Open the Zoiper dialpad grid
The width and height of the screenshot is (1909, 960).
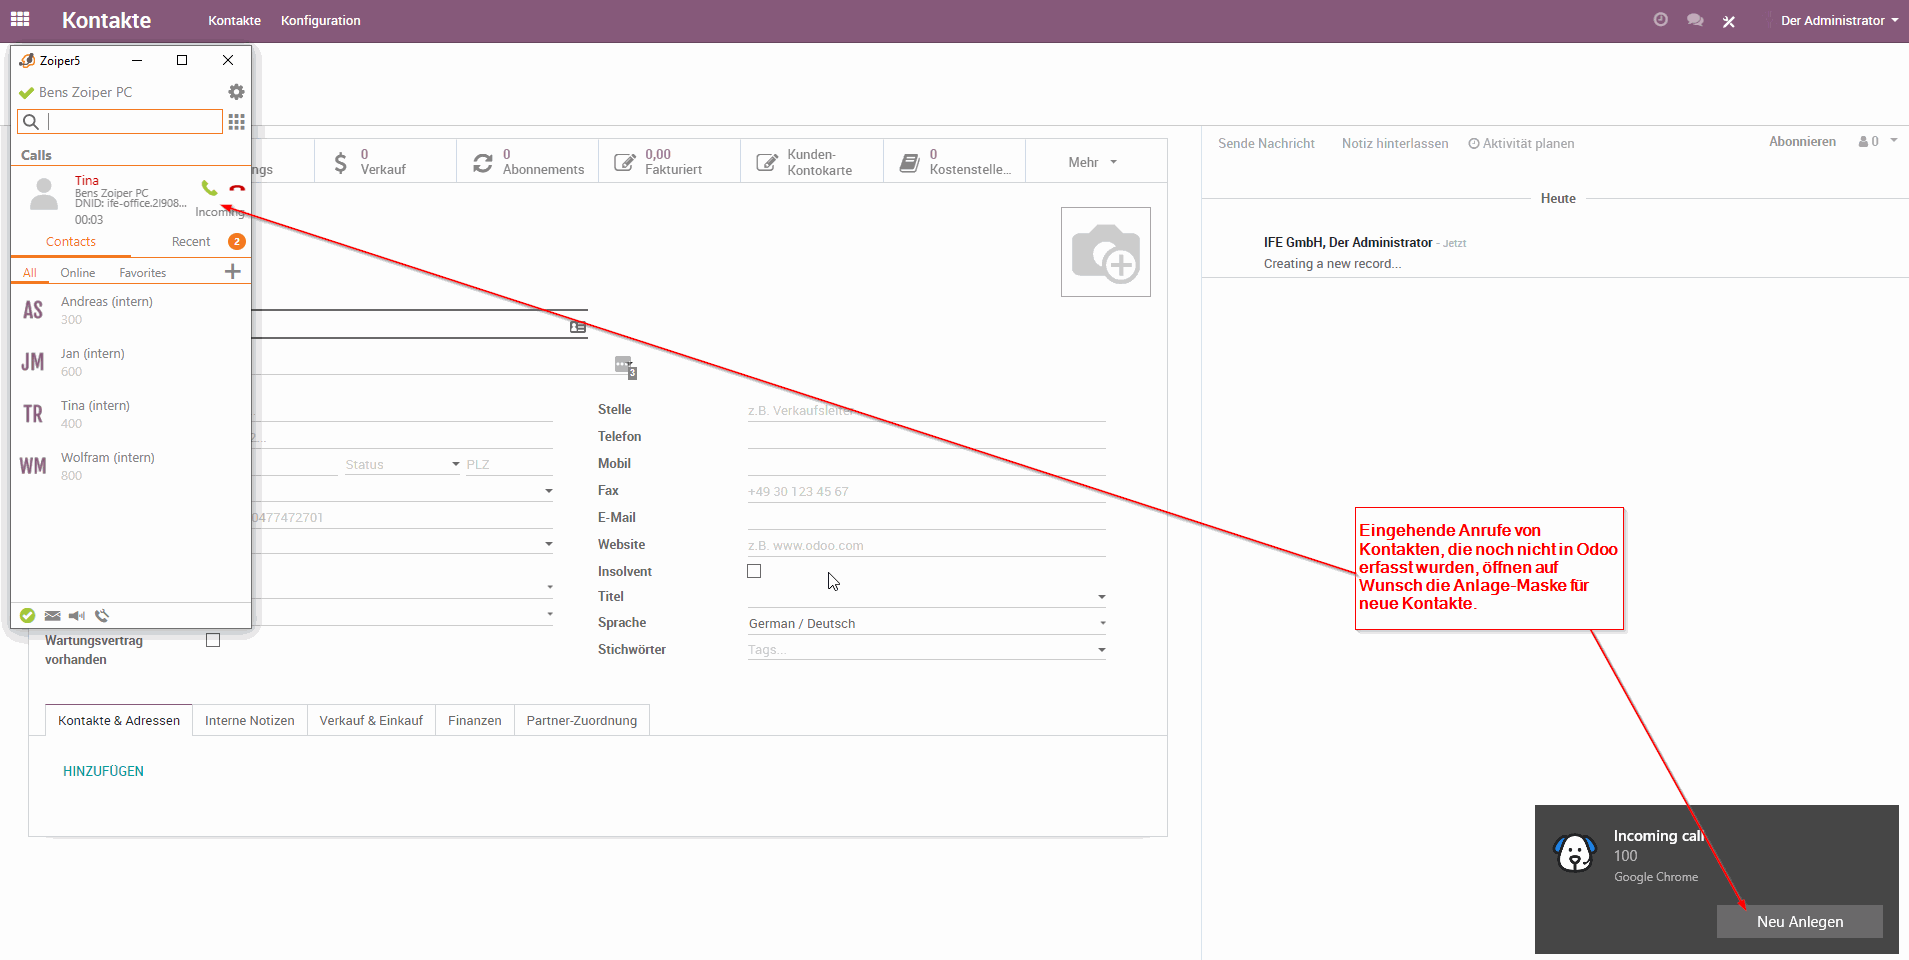(236, 122)
